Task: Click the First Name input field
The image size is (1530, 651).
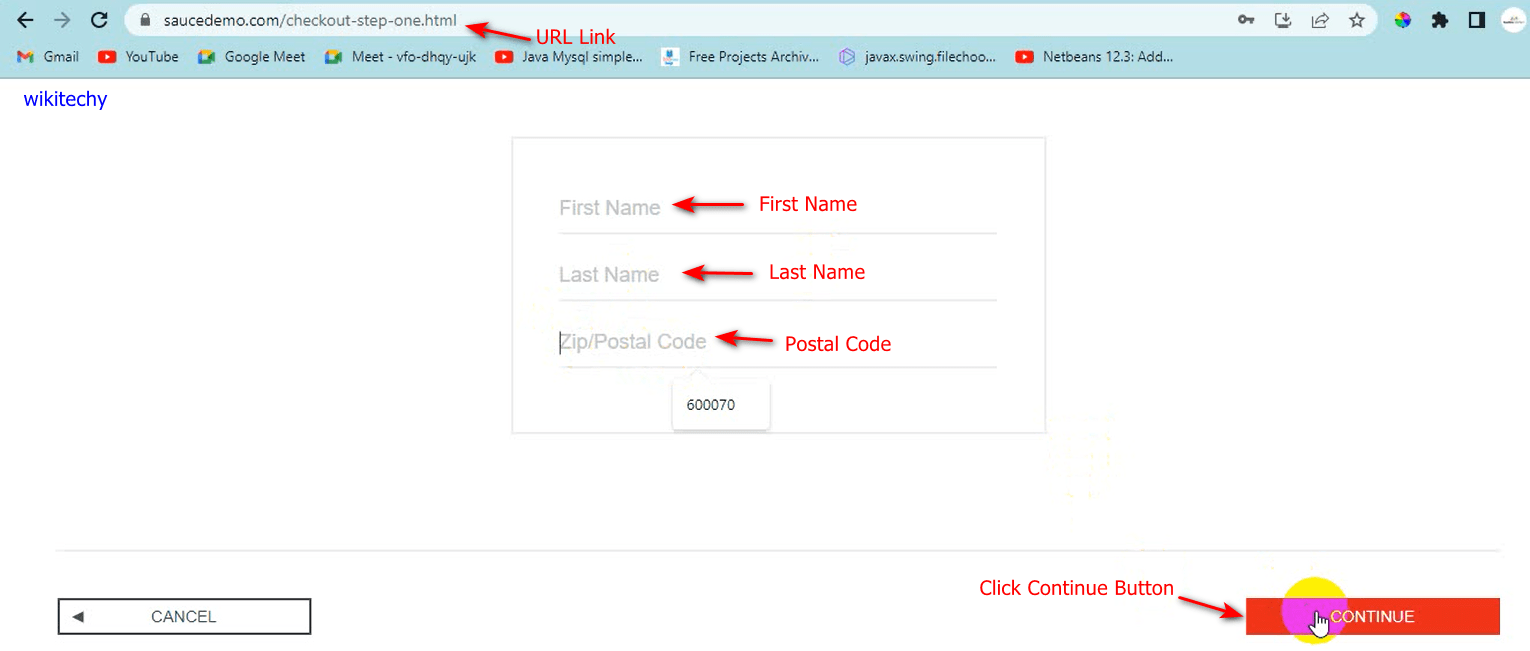Action: click(x=778, y=208)
